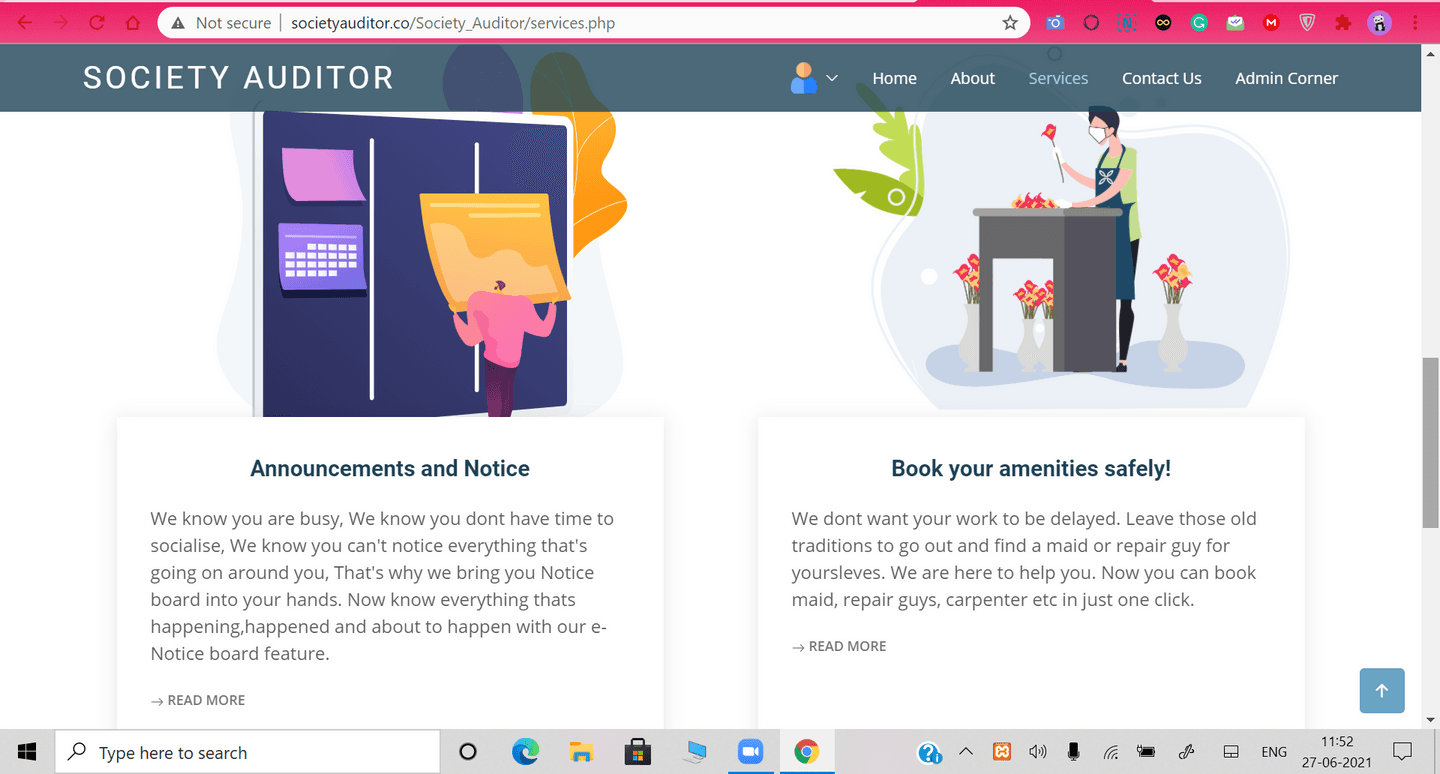Open the browser home icon
This screenshot has height=774, width=1440.
pos(133,22)
